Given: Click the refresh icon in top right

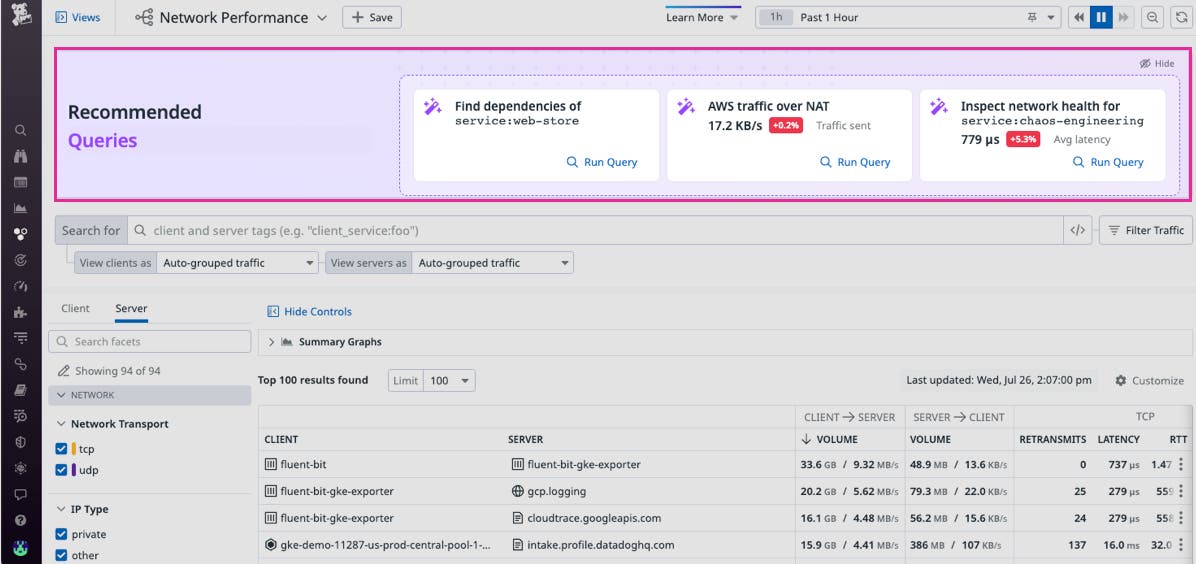Looking at the screenshot, I should click(1179, 17).
